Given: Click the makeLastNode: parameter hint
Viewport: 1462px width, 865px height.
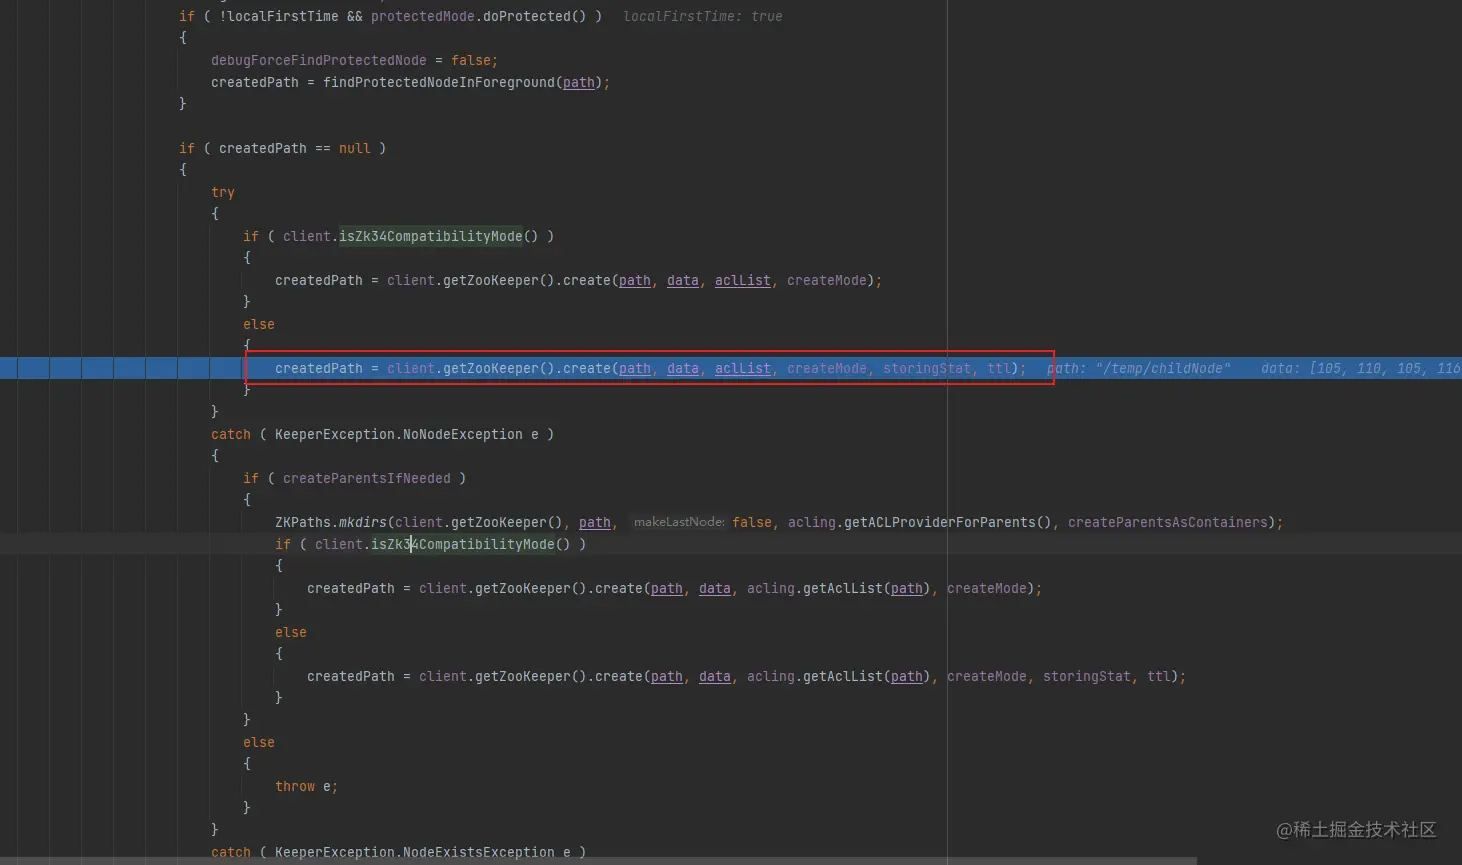Looking at the screenshot, I should tap(679, 522).
